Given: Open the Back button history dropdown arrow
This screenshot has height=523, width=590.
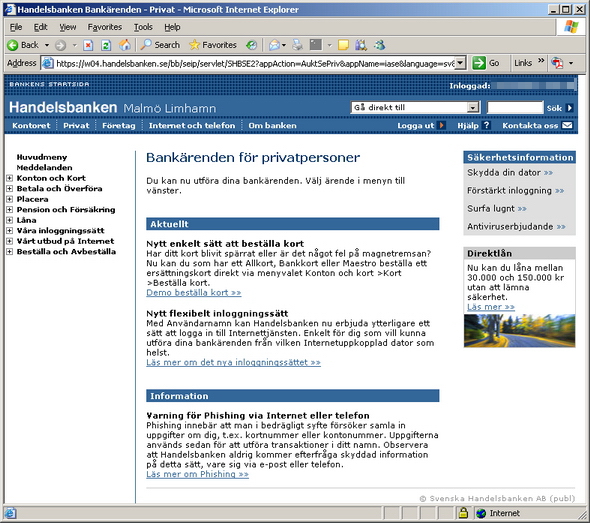Looking at the screenshot, I should click(x=47, y=45).
